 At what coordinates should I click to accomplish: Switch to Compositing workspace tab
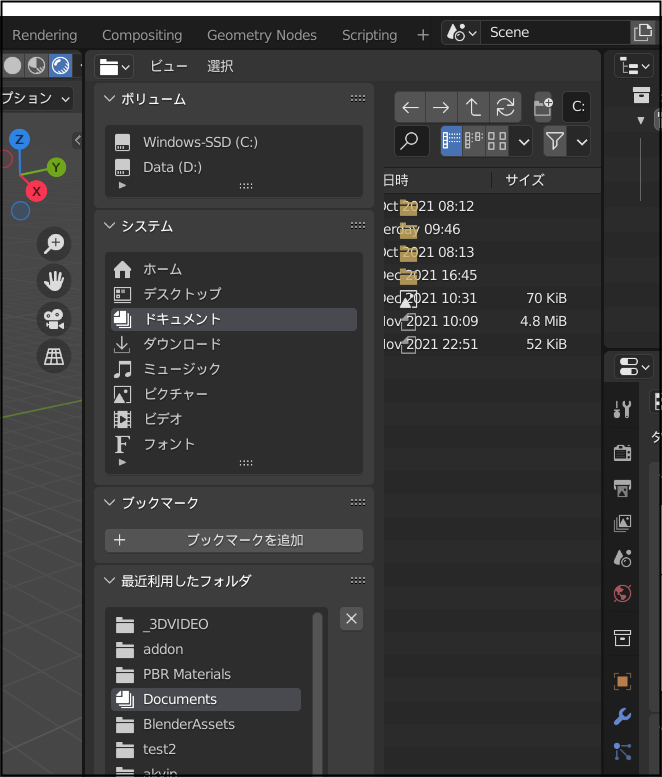click(142, 35)
